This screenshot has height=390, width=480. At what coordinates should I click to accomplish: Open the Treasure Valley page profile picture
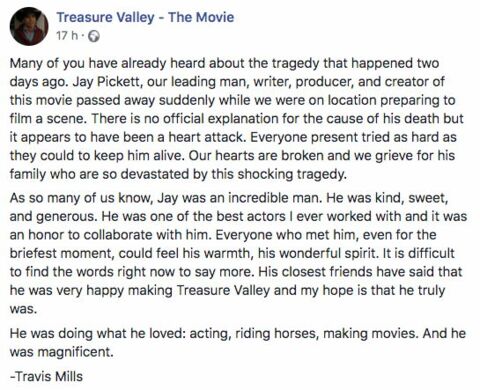29,26
